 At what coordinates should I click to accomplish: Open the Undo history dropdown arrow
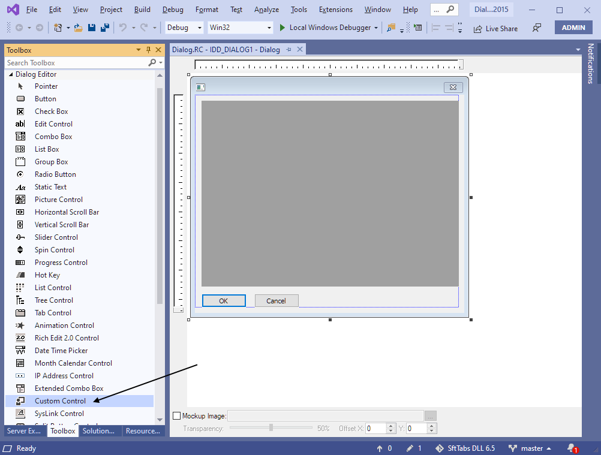[133, 28]
